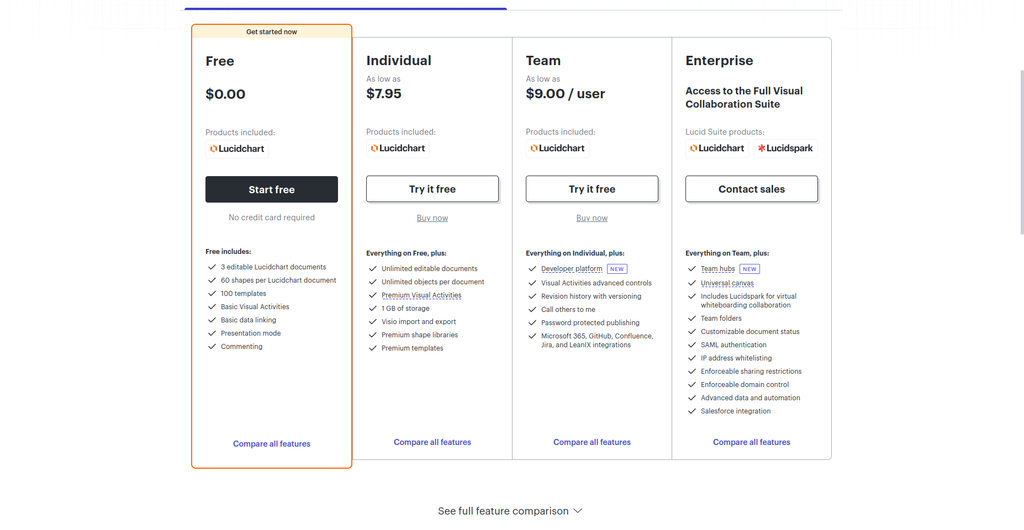1024x530 pixels.
Task: Open Buy now link under Individual plan
Action: point(432,218)
